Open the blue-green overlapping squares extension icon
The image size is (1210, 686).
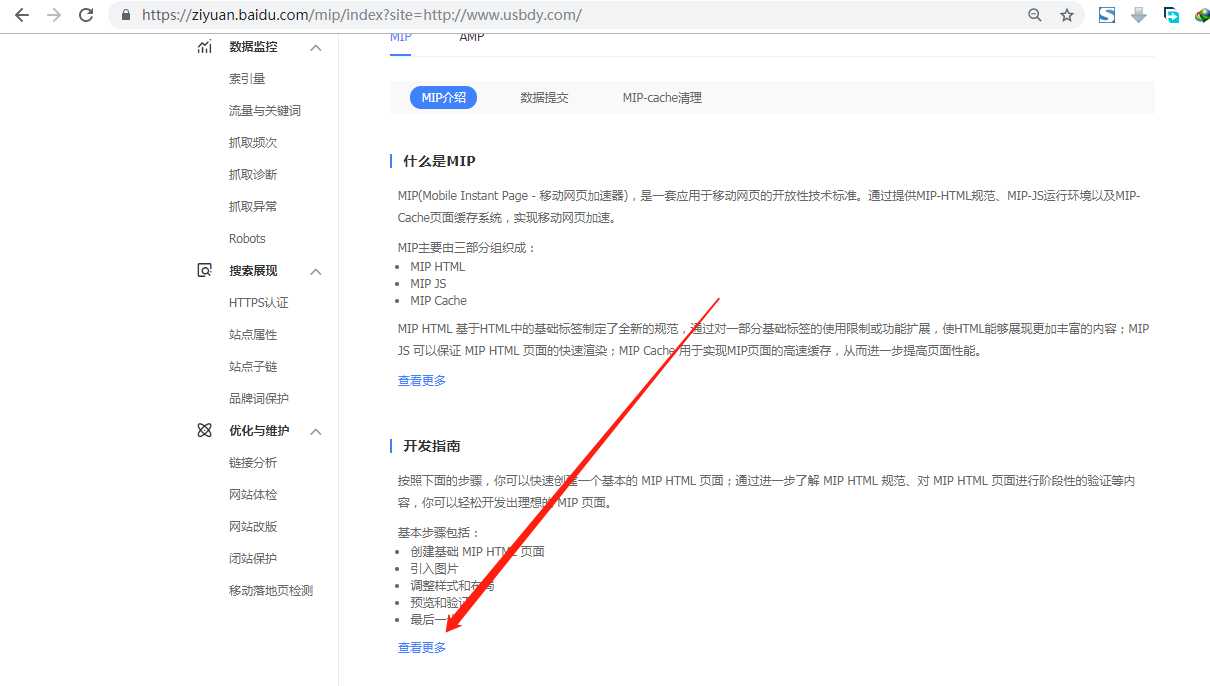click(x=1171, y=15)
